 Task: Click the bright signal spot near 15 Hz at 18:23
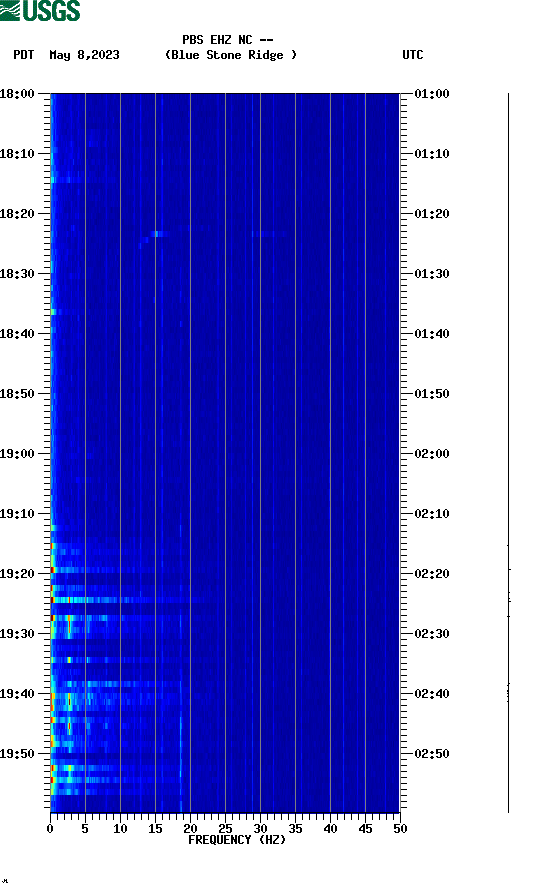tap(157, 234)
